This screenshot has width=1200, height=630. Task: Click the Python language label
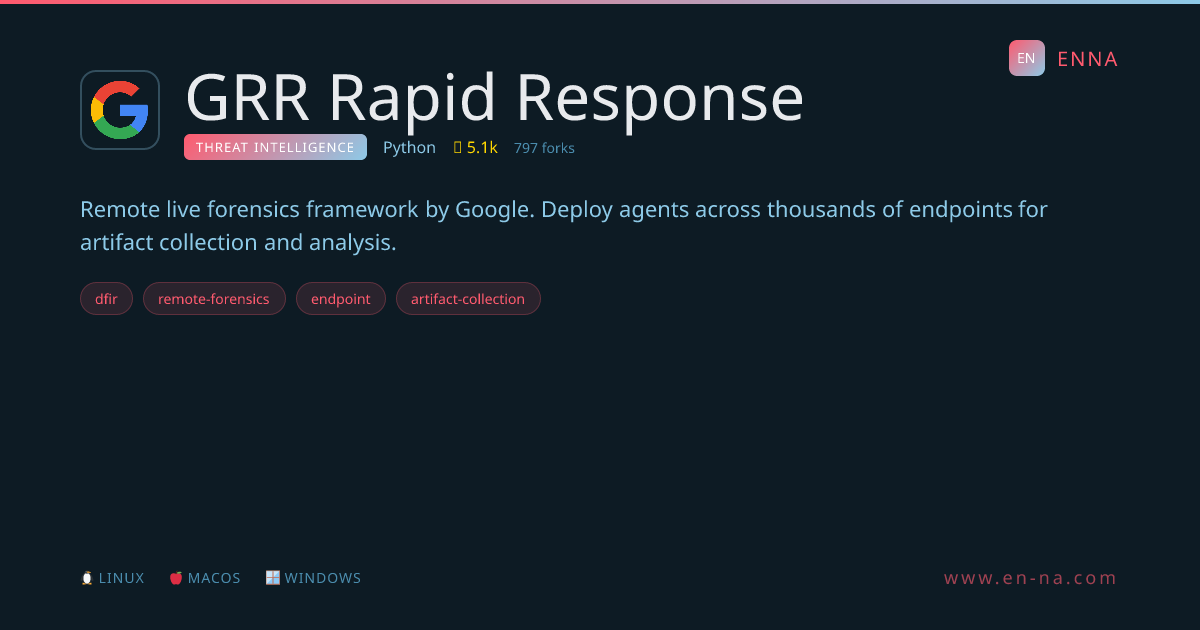tap(409, 148)
